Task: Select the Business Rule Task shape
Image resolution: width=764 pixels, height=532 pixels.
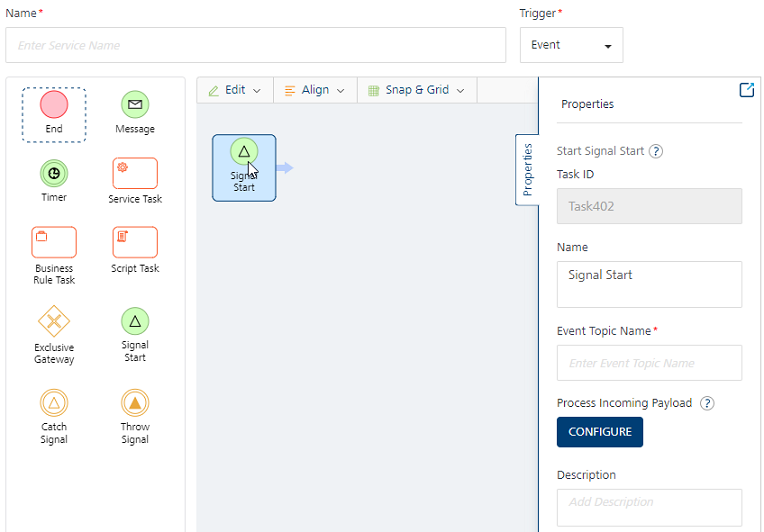Action: (54, 242)
